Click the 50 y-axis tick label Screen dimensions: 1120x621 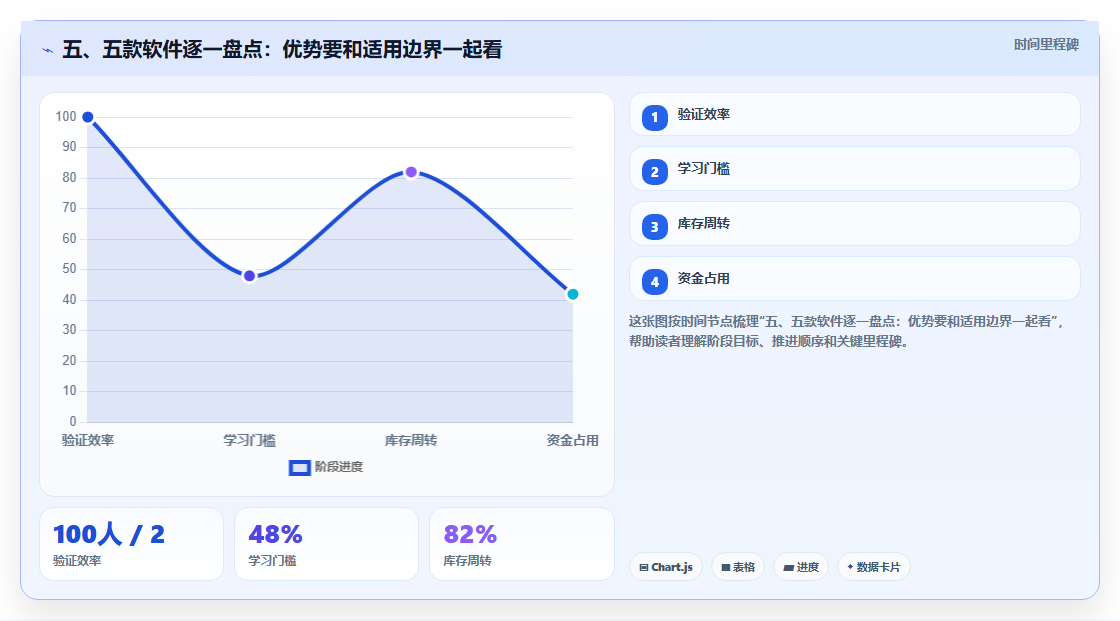tap(69, 269)
